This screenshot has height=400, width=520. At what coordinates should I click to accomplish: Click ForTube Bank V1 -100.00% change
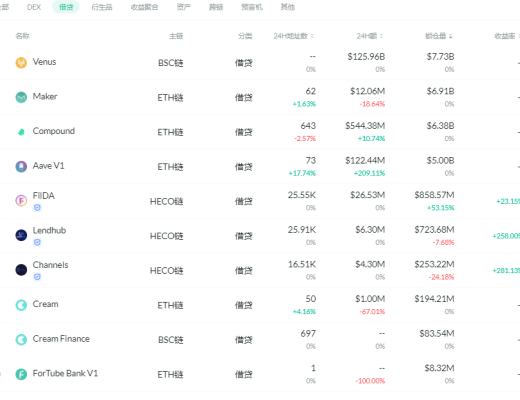tap(370, 381)
